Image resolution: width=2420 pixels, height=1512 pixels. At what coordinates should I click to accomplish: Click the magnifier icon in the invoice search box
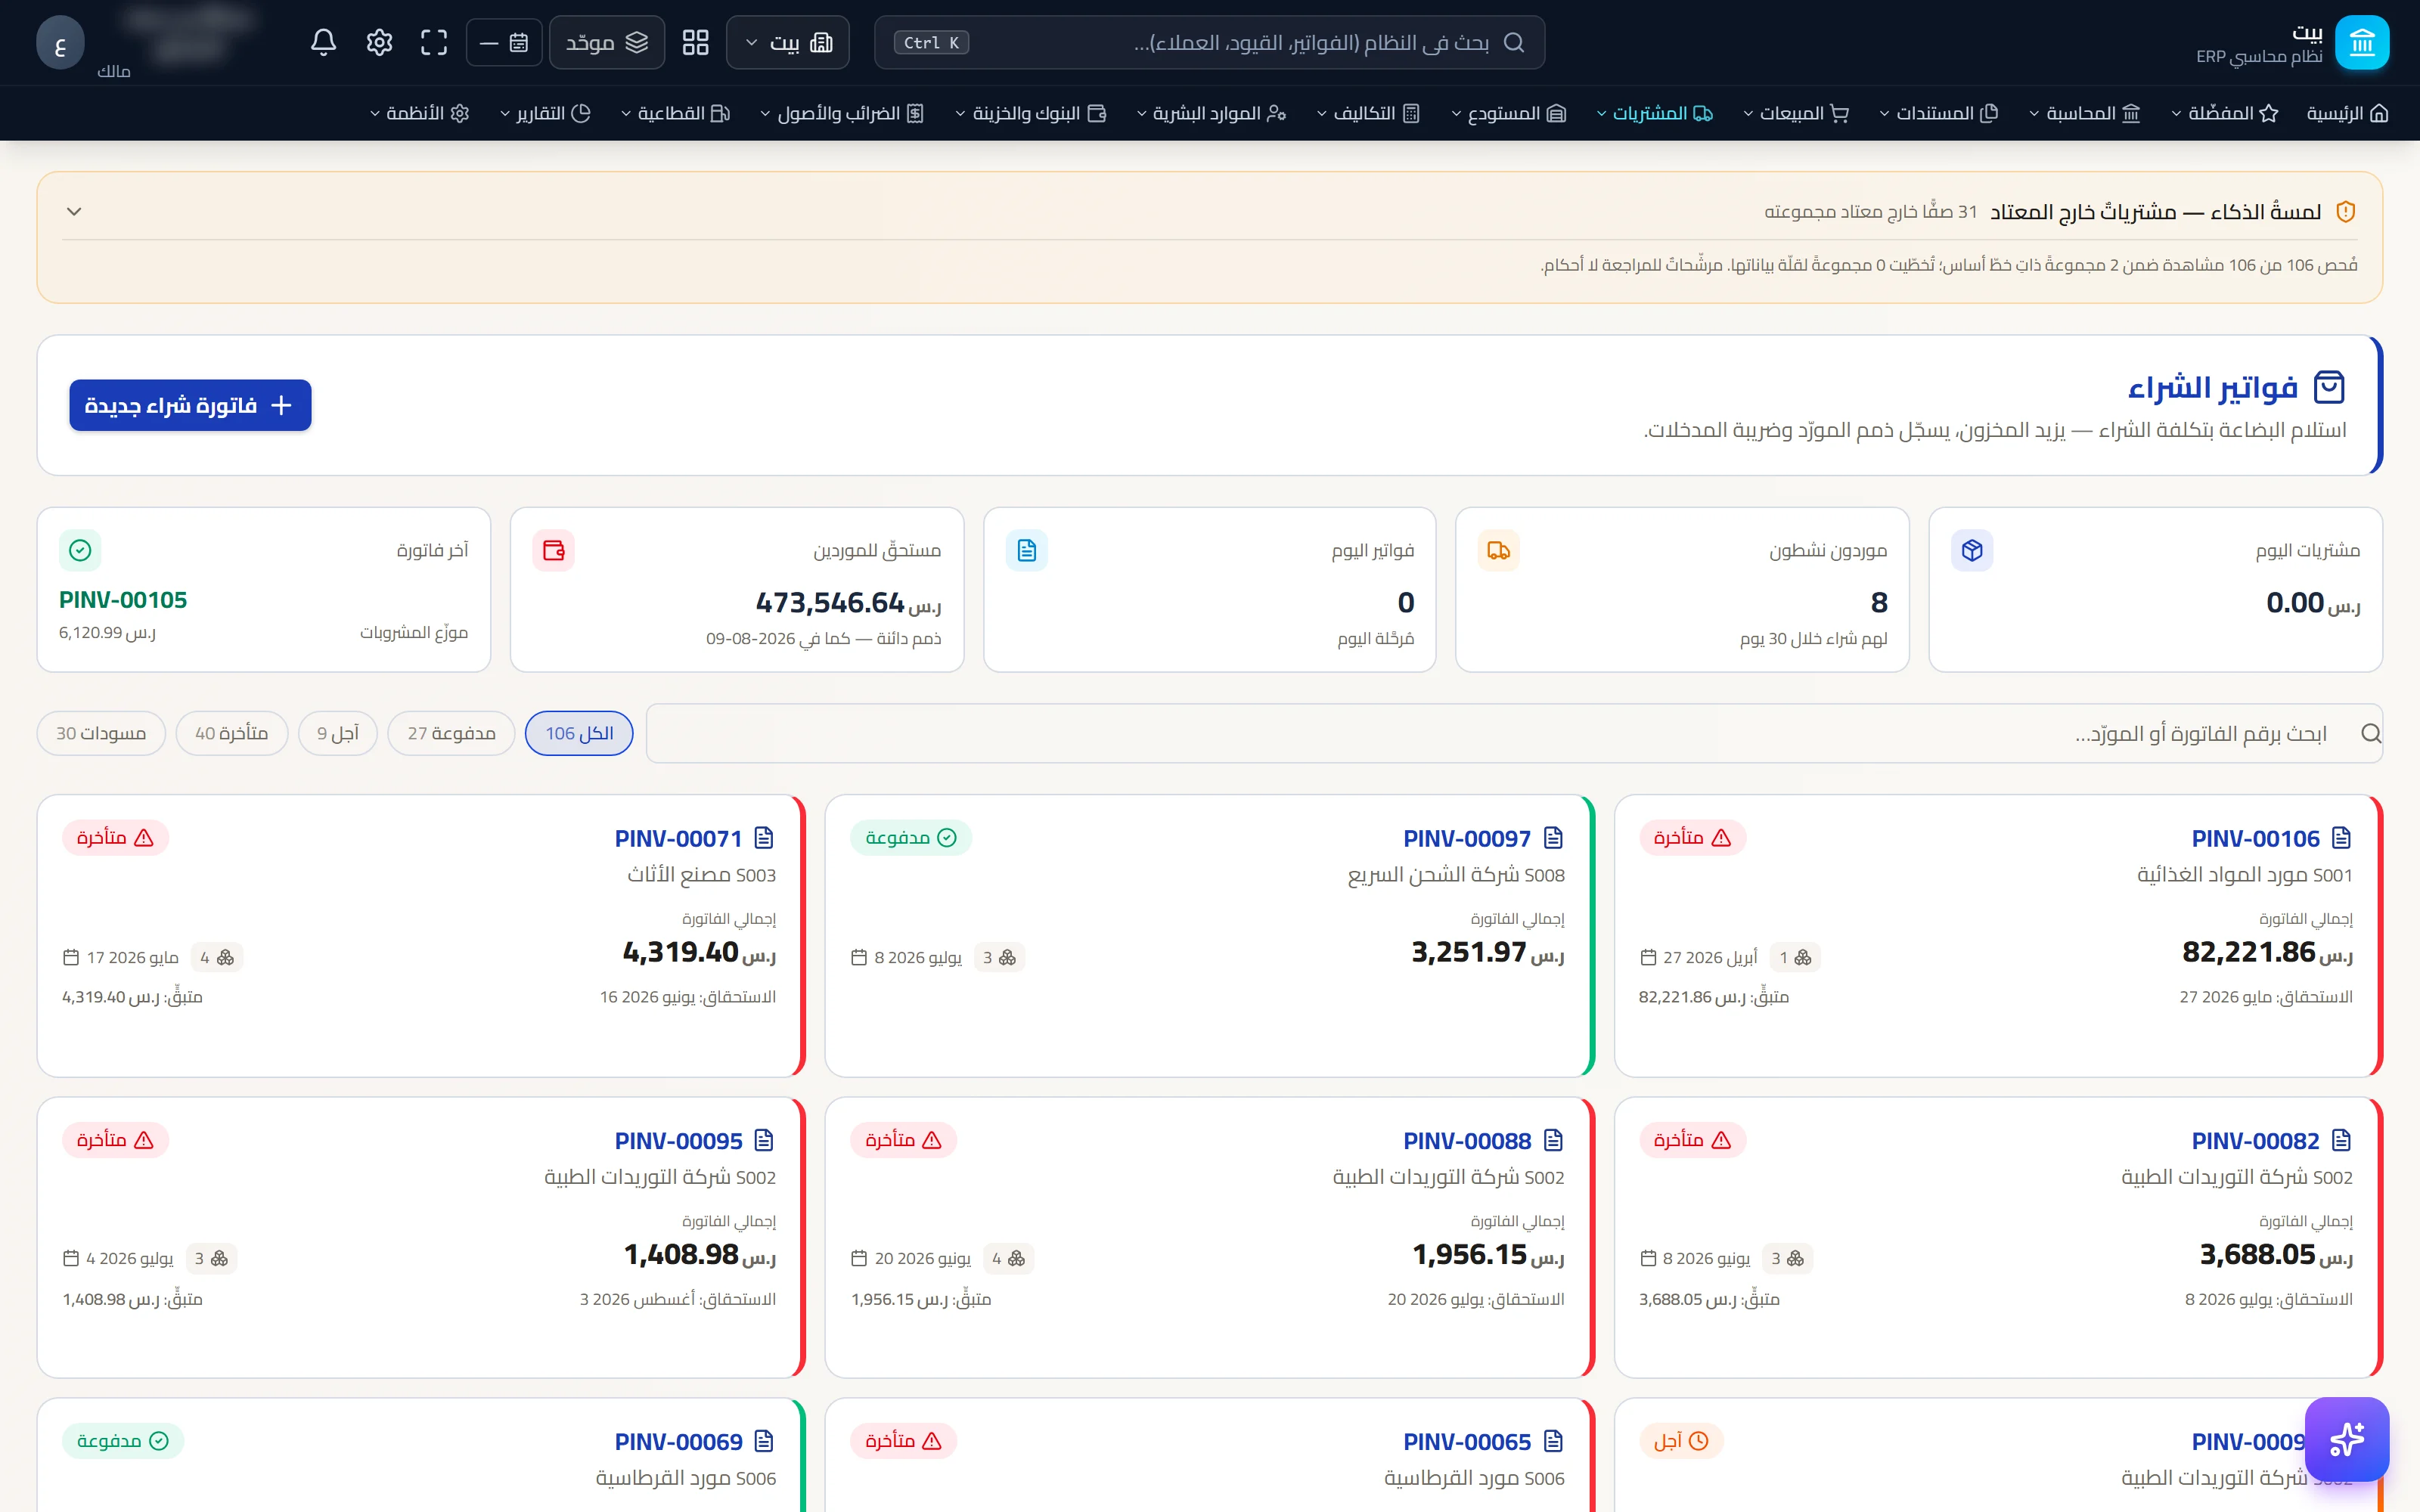[2370, 734]
